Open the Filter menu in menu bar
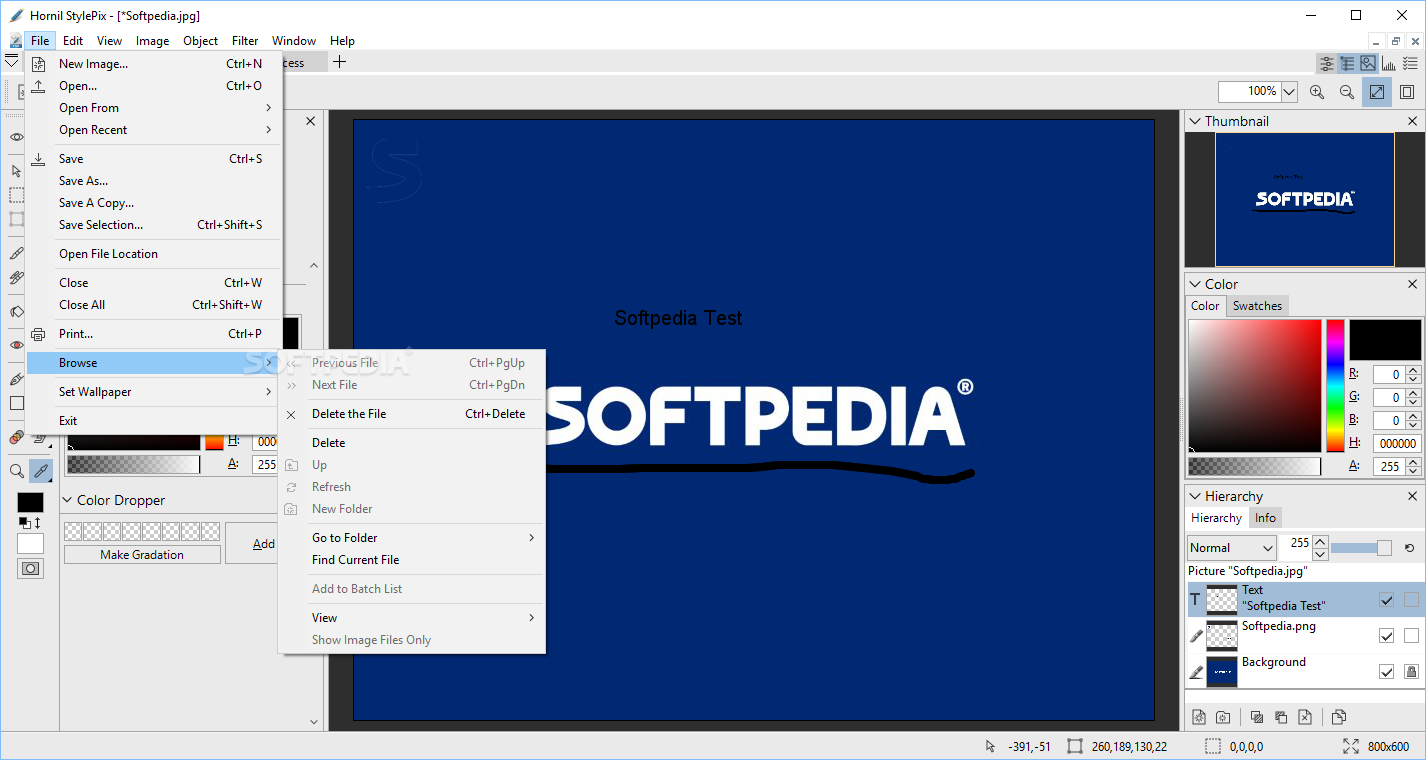Image resolution: width=1426 pixels, height=760 pixels. click(x=245, y=41)
